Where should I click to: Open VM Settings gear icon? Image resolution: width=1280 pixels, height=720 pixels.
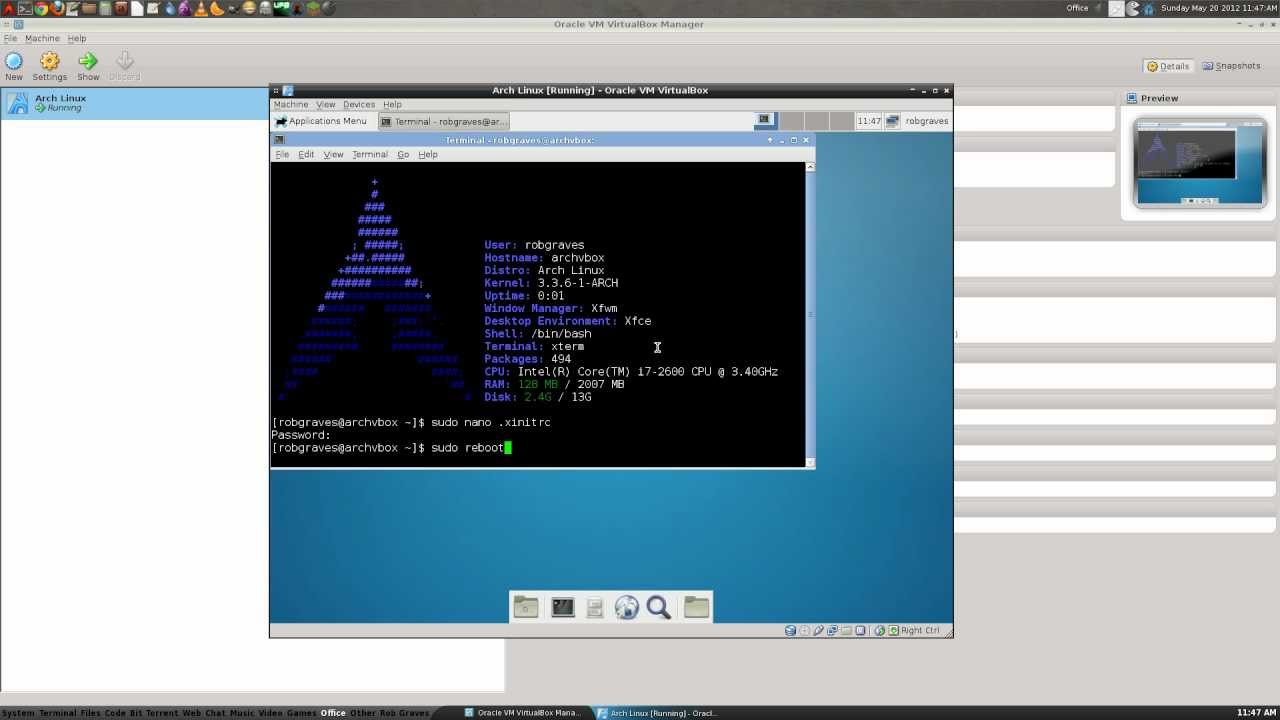pos(49,62)
